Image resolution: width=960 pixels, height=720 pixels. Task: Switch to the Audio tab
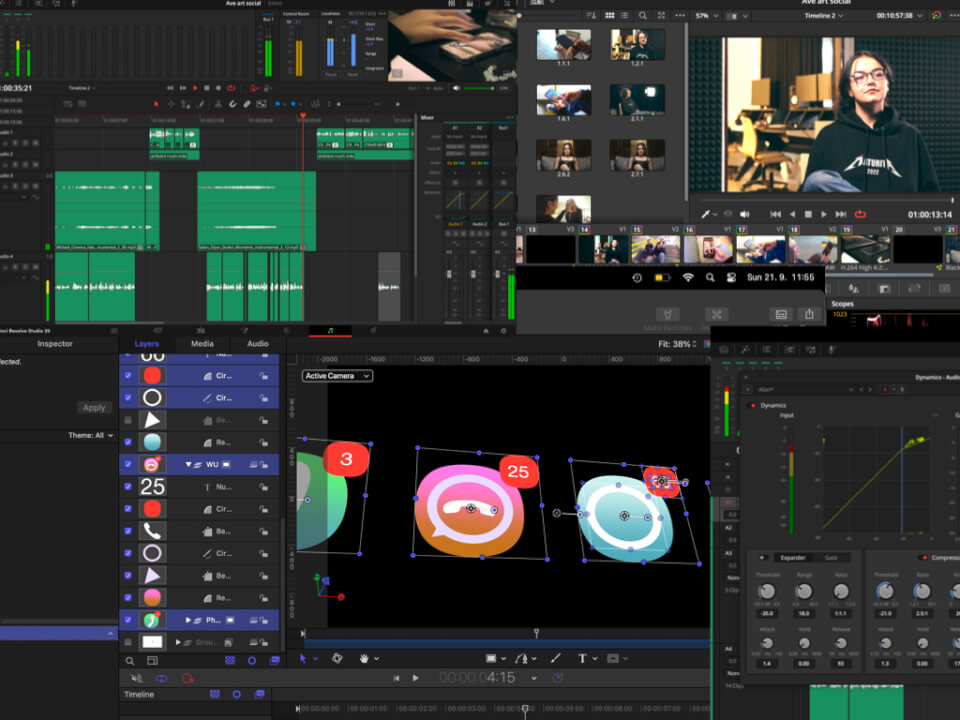click(258, 343)
